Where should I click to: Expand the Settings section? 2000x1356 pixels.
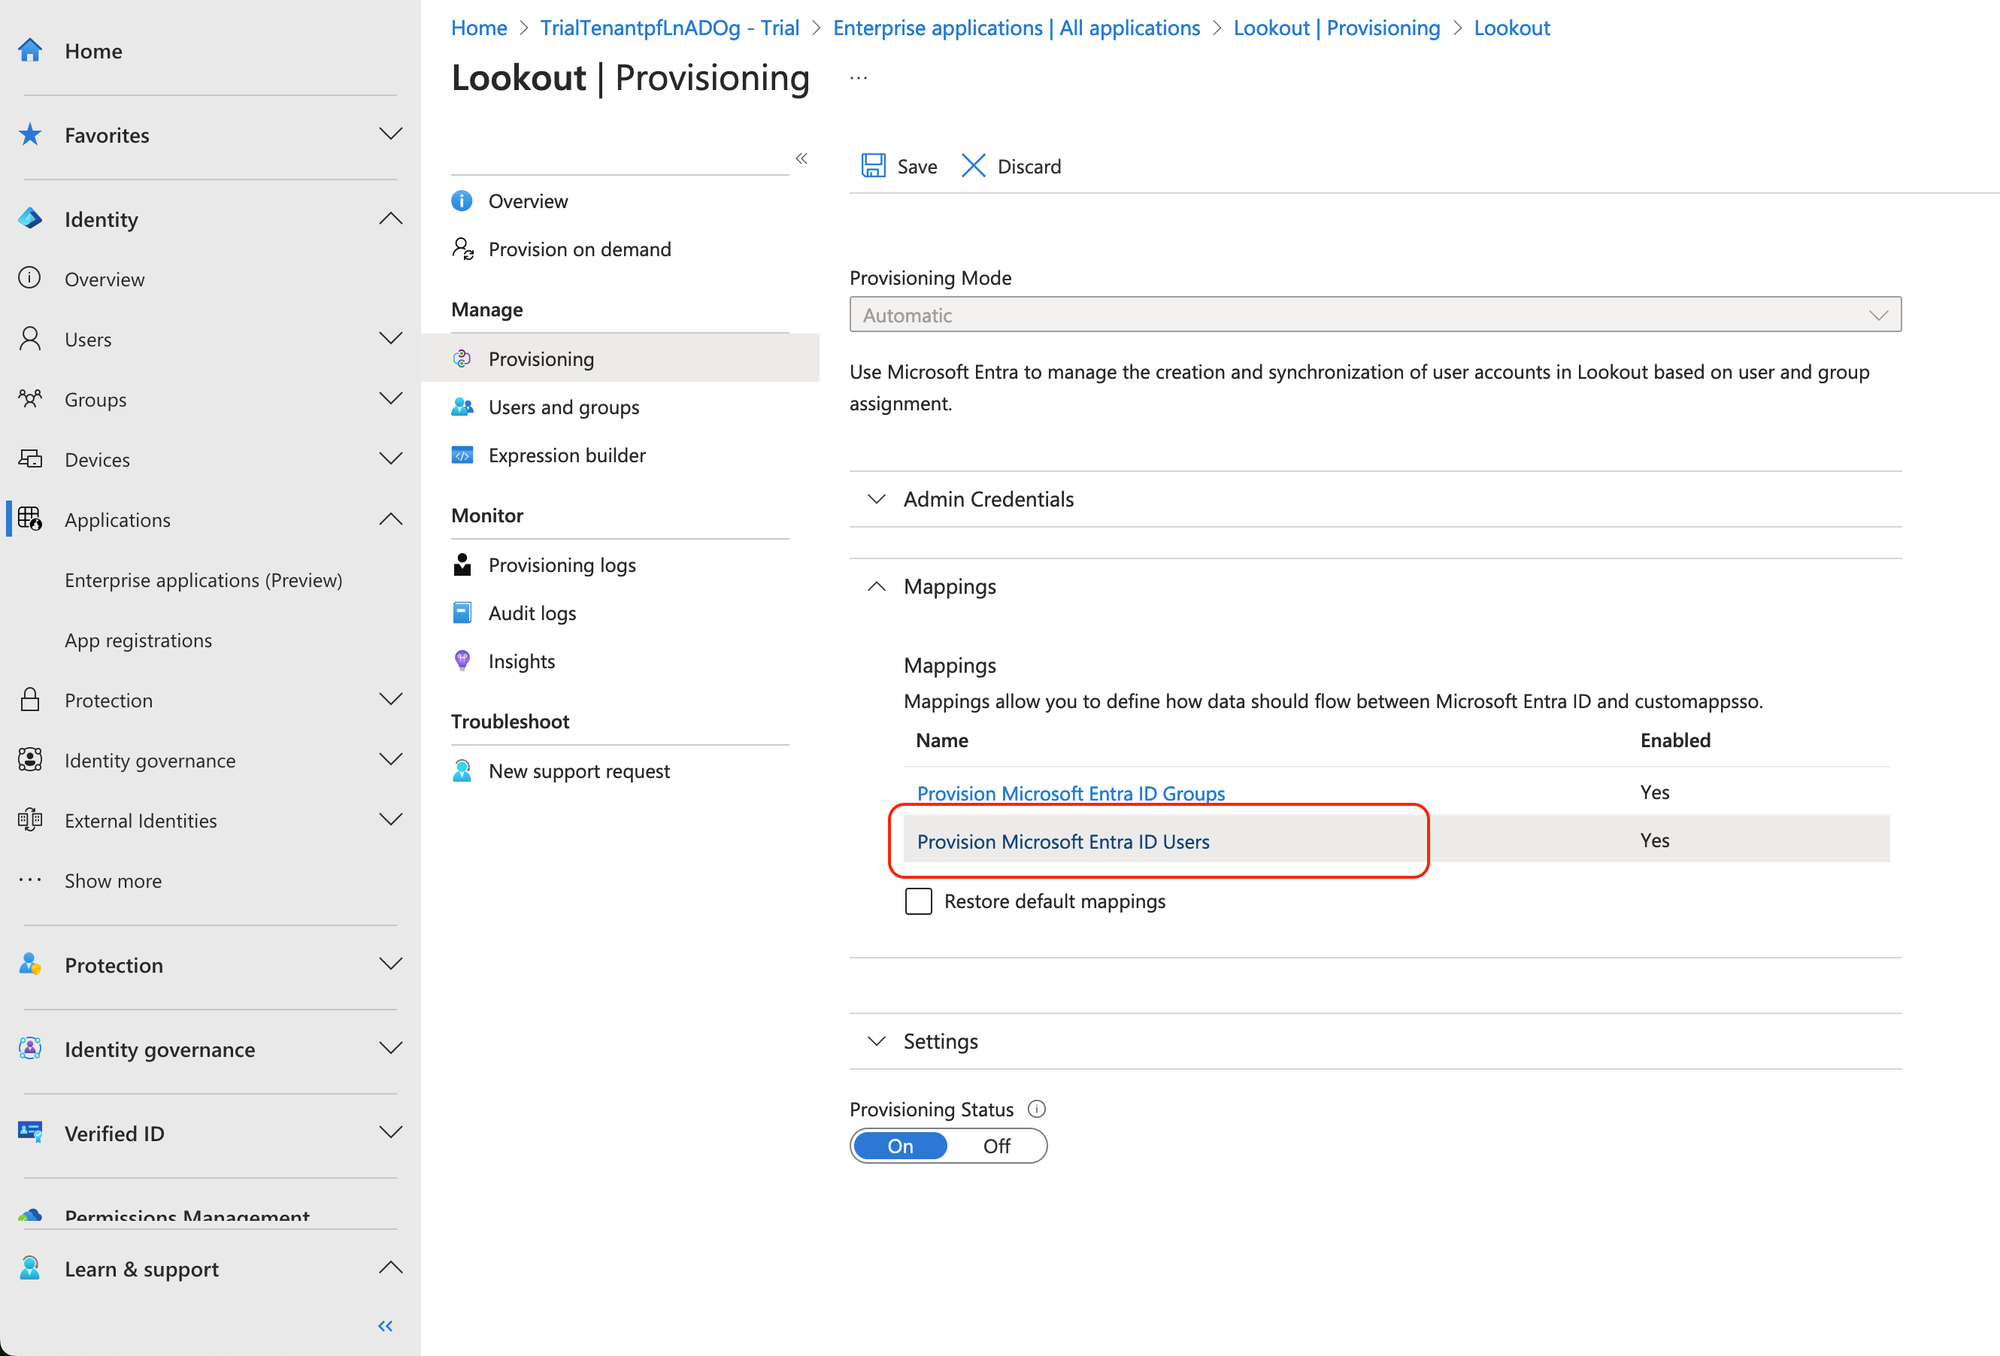point(877,1041)
